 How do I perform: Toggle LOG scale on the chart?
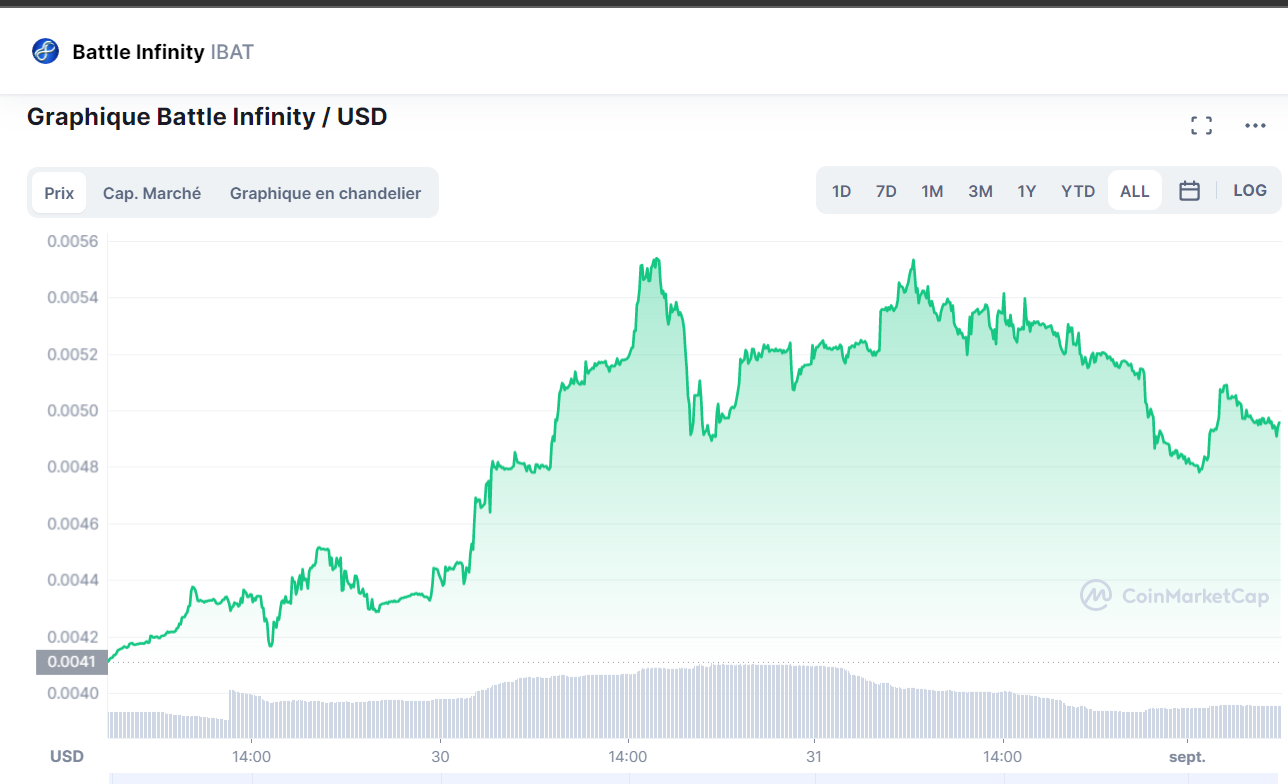pyautogui.click(x=1250, y=191)
